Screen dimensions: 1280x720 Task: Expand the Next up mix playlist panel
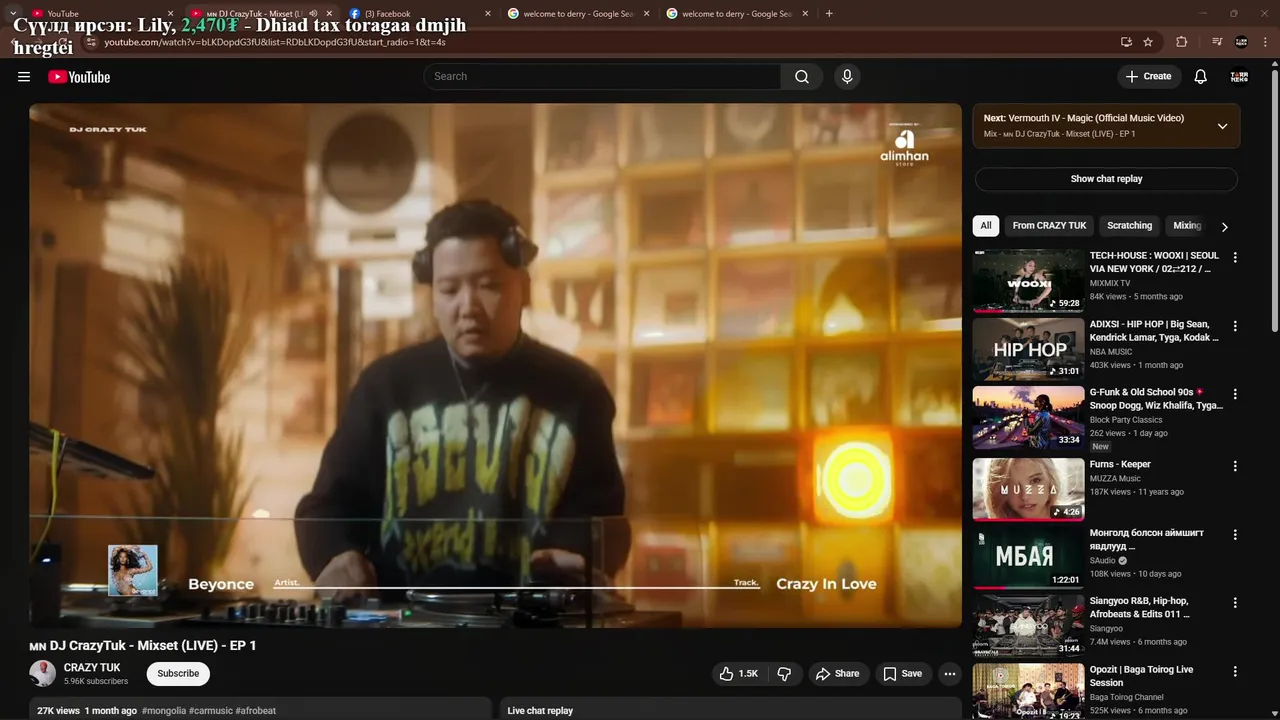click(x=1222, y=126)
